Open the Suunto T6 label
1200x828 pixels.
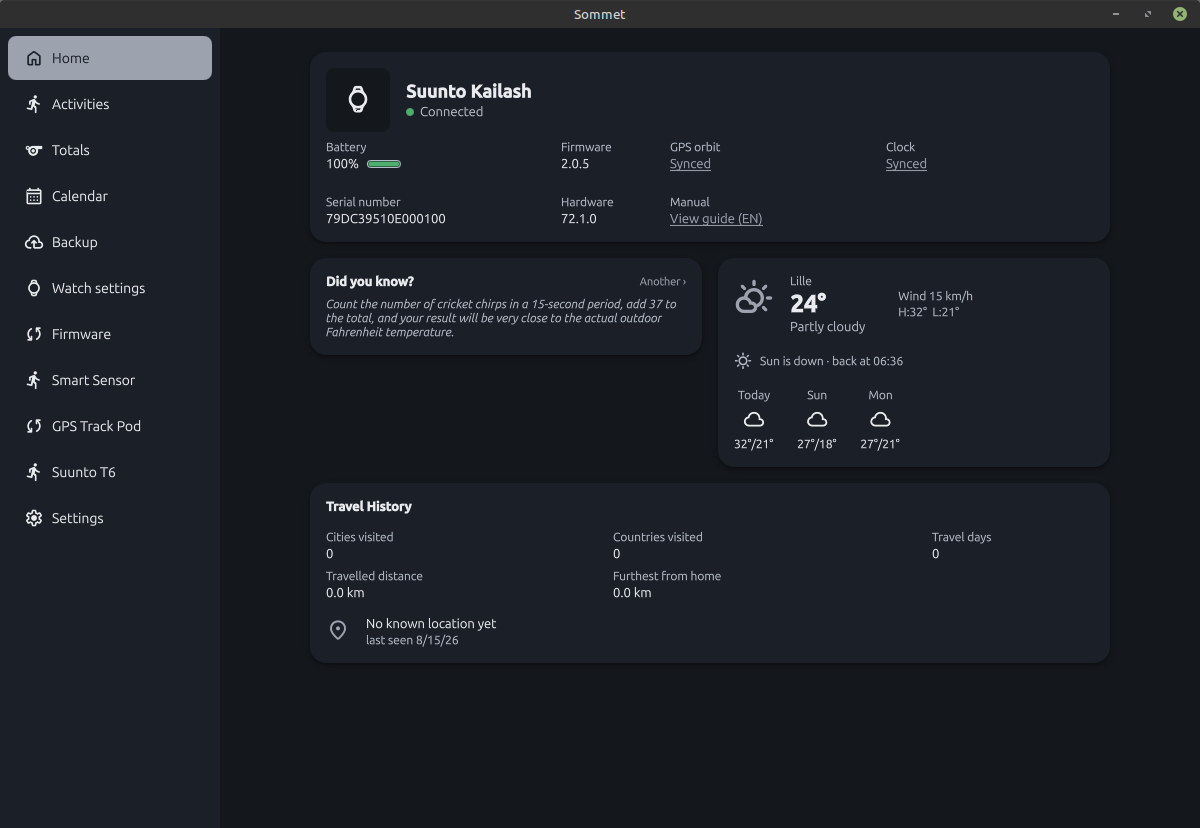click(x=84, y=472)
